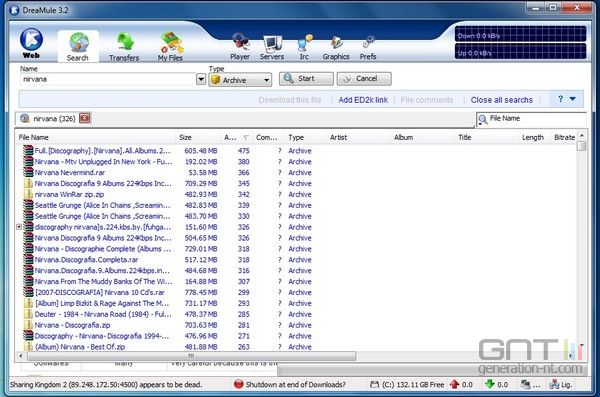The width and height of the screenshot is (600, 397).
Task: Click the Sharing Kingdom 2 server status message
Action: tap(106, 384)
